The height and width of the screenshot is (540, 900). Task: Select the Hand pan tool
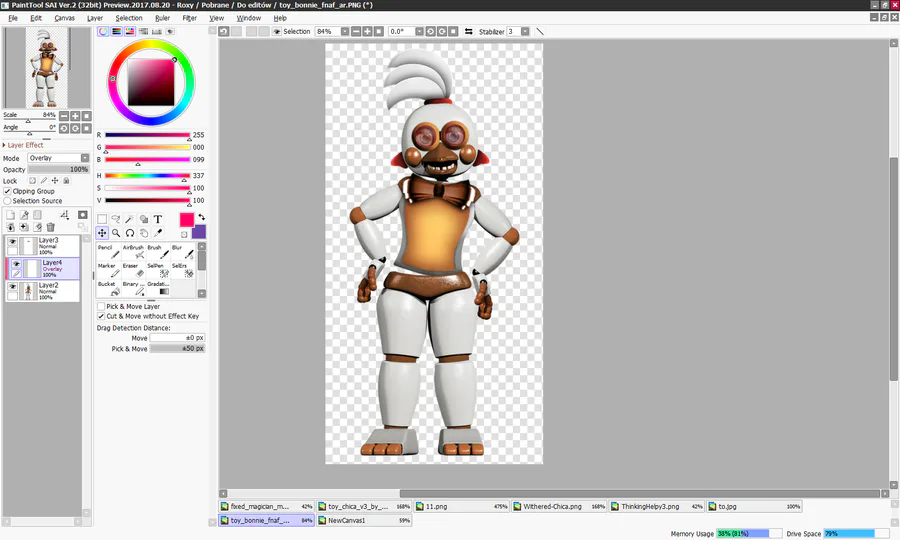pyautogui.click(x=144, y=233)
